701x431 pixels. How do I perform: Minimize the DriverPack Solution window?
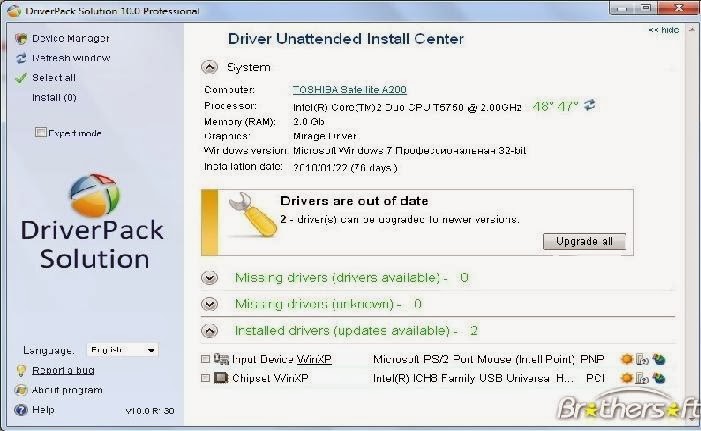pyautogui.click(x=622, y=8)
